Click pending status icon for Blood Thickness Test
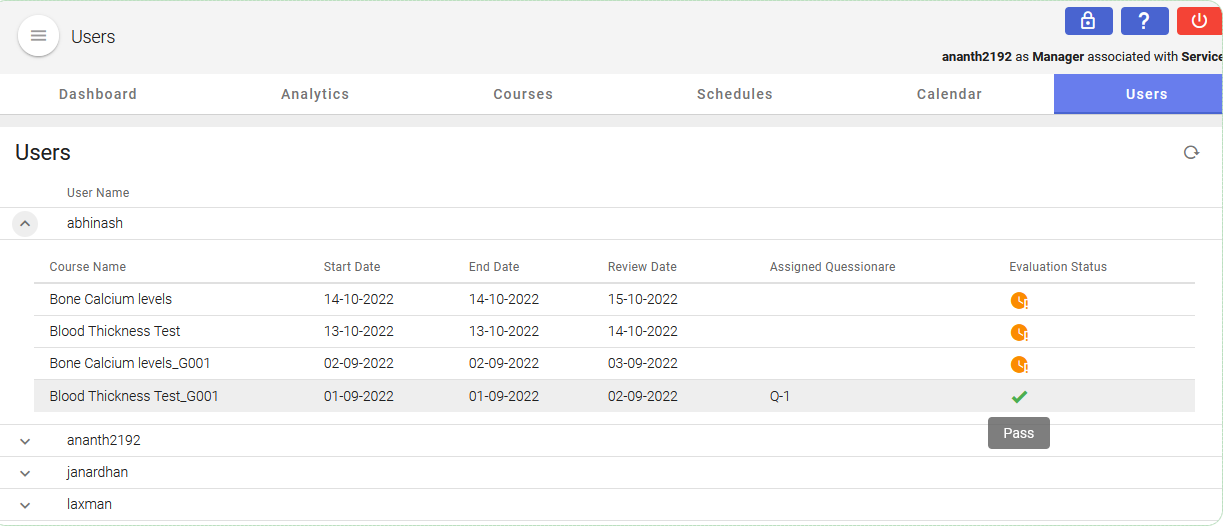This screenshot has height=526, width=1223. (1019, 332)
